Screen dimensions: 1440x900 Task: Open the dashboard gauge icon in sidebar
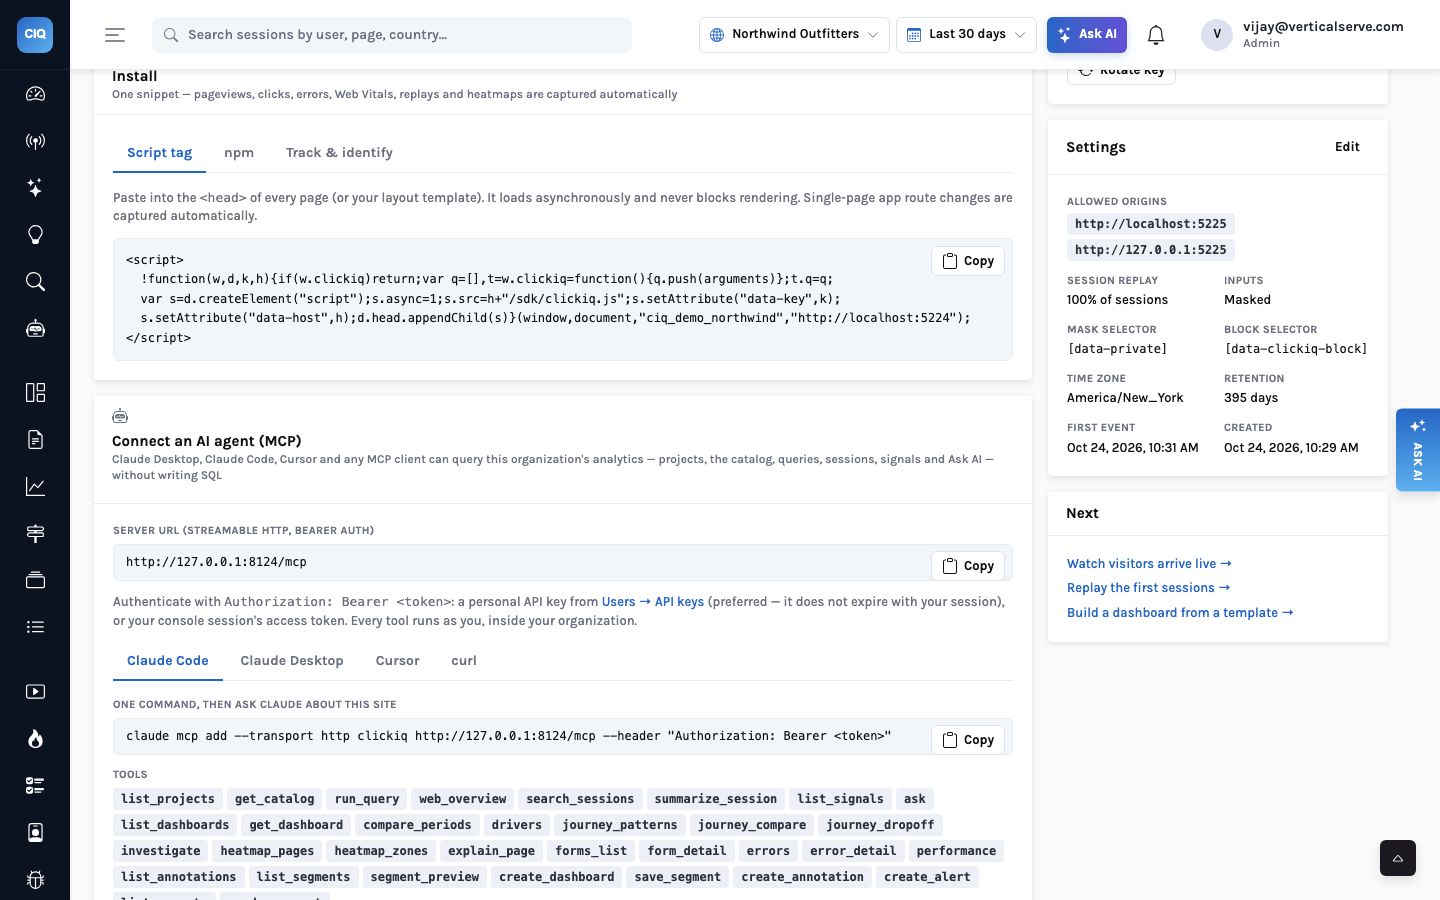pyautogui.click(x=35, y=94)
